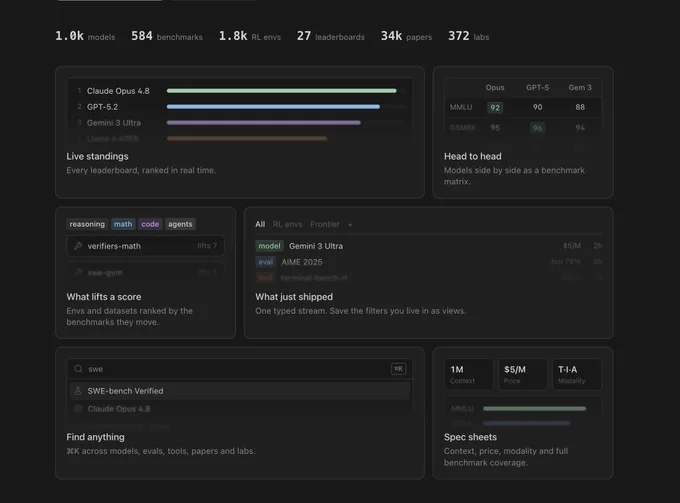
Task: Click the 88 MMLU Gem 3 cell
Action: (x=580, y=107)
